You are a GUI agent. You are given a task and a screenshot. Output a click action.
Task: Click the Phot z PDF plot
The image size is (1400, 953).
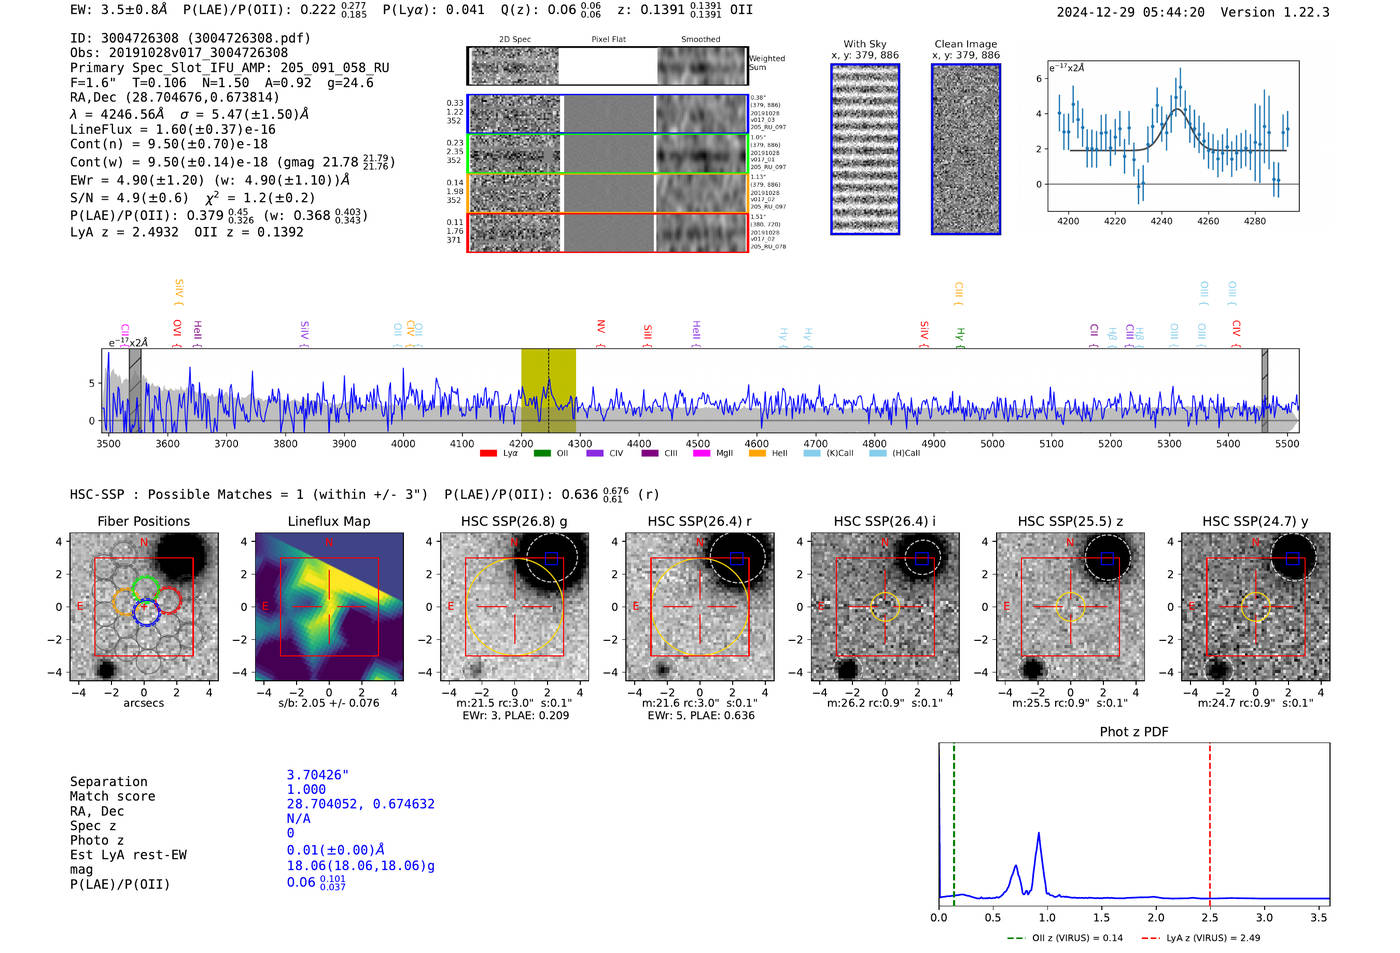1134,824
